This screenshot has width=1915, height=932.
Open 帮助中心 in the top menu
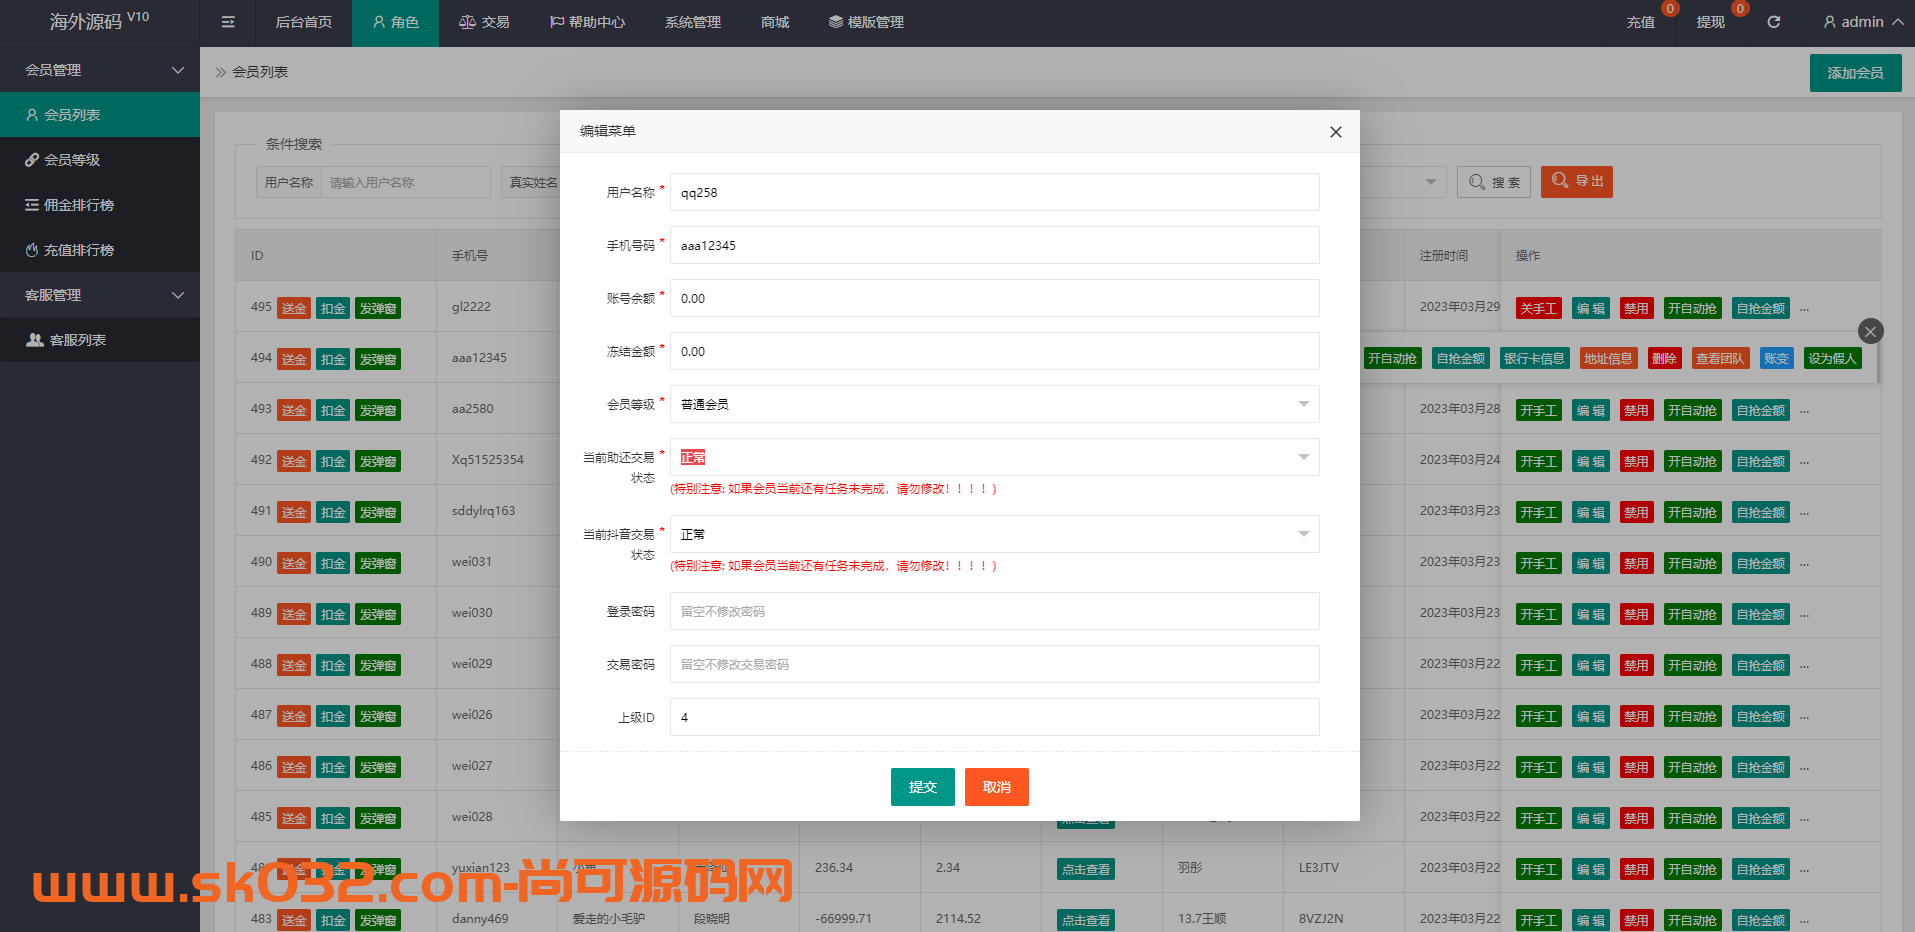tap(587, 22)
